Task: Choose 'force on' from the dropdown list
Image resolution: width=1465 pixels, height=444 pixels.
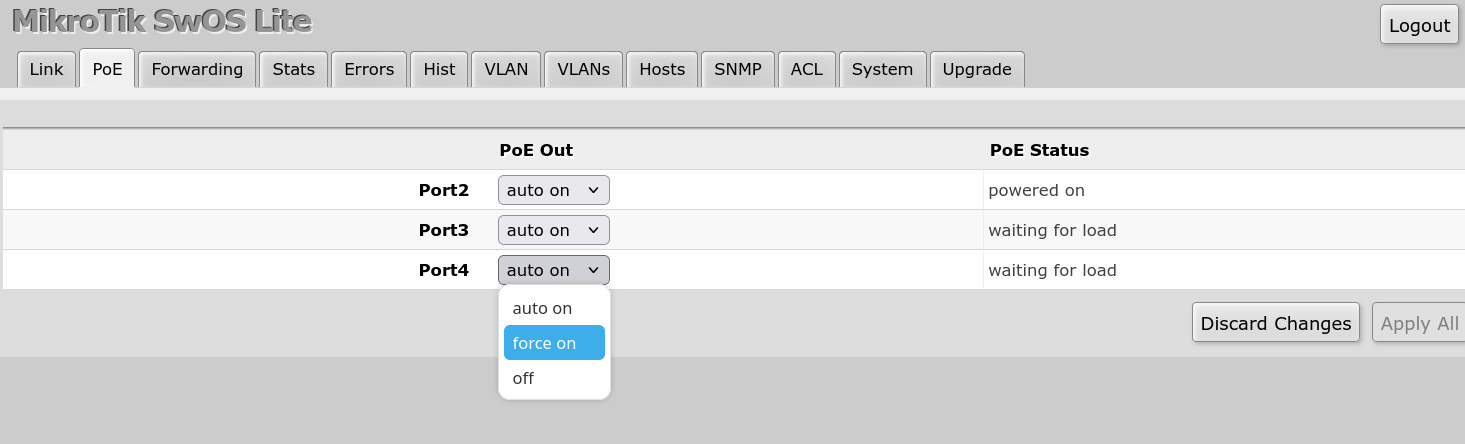Action: (x=554, y=343)
